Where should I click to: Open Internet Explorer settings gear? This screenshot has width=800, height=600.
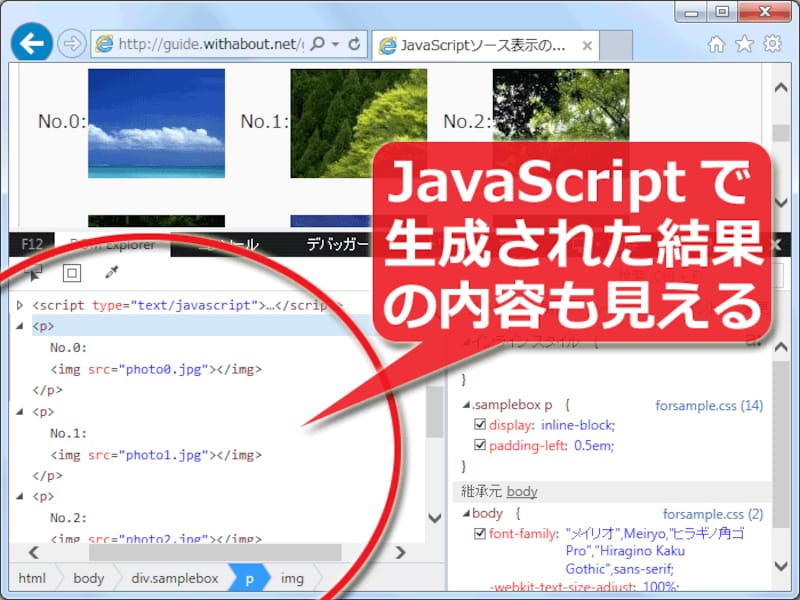(772, 44)
